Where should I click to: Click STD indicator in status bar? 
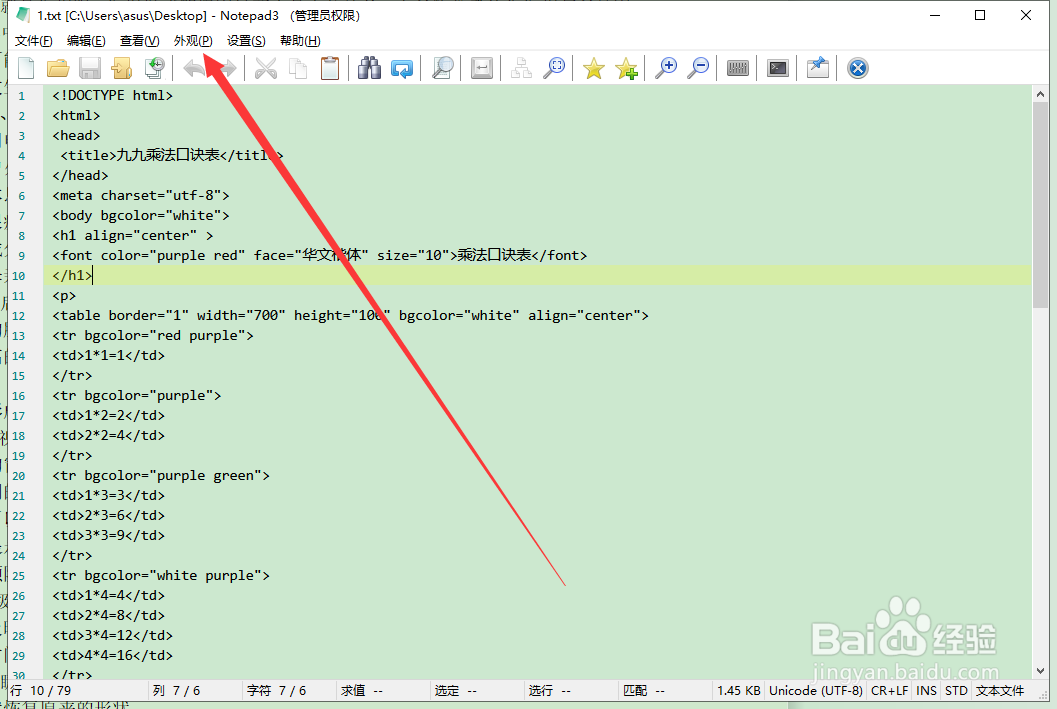coord(956,690)
